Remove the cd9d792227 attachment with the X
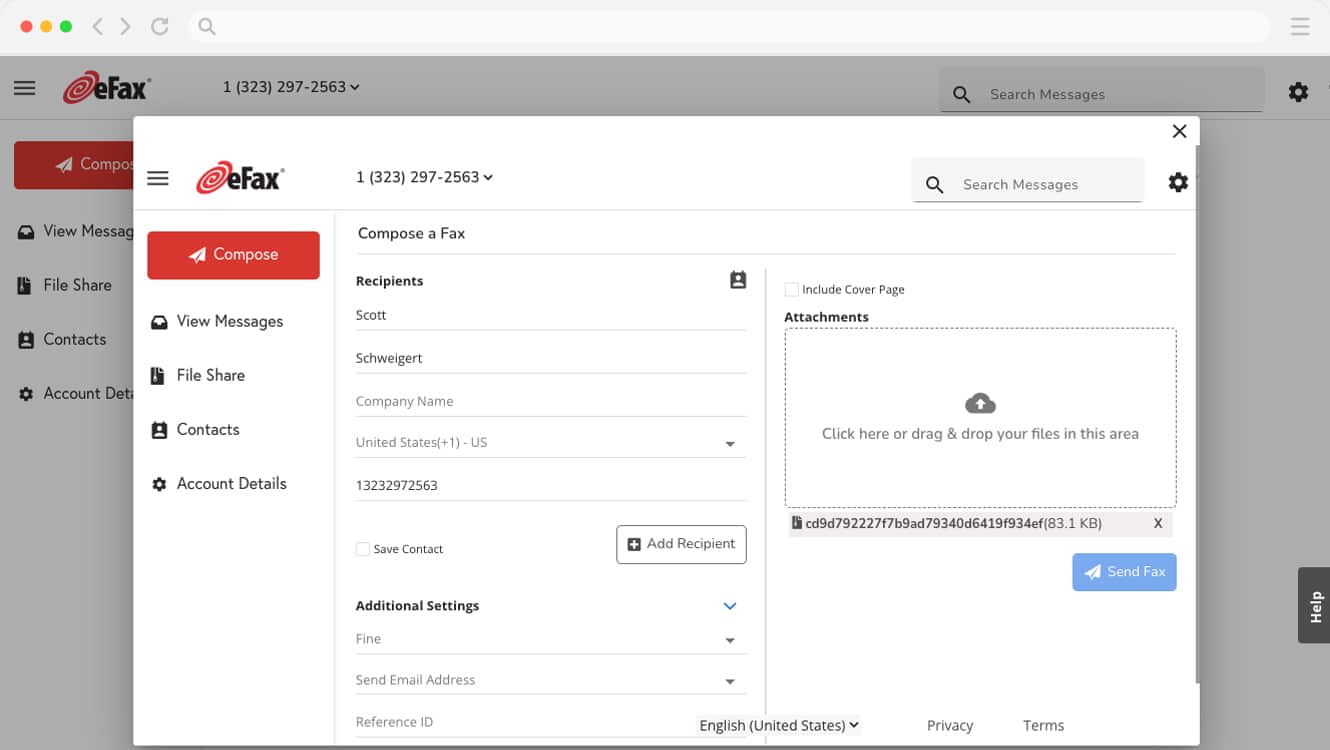Viewport: 1330px width, 750px height. 1157,523
